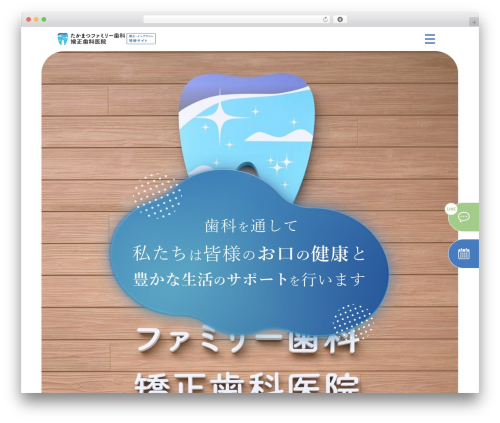Click the headline 私たちは皆様のお口の健康と
This screenshot has height=423, width=500.
point(249,254)
